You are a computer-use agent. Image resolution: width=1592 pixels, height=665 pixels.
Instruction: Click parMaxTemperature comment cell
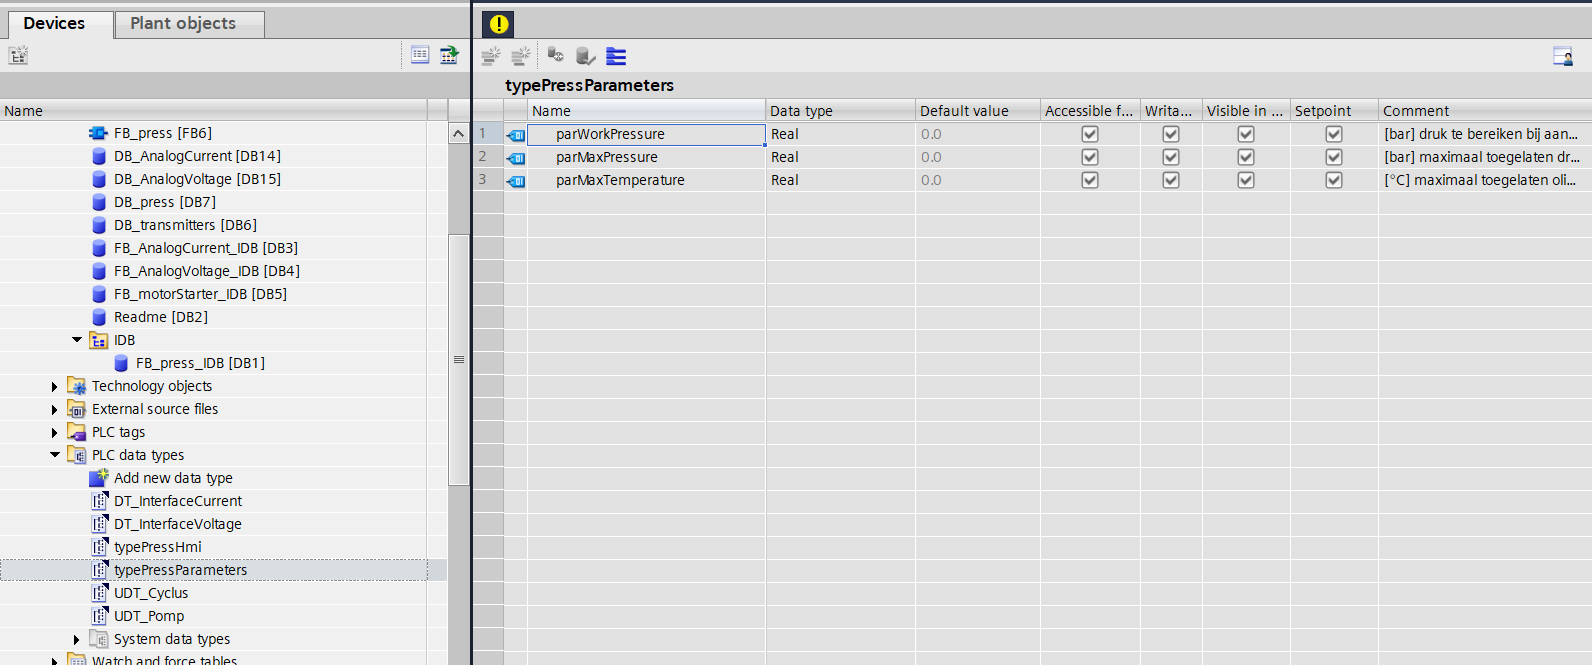pos(1485,180)
